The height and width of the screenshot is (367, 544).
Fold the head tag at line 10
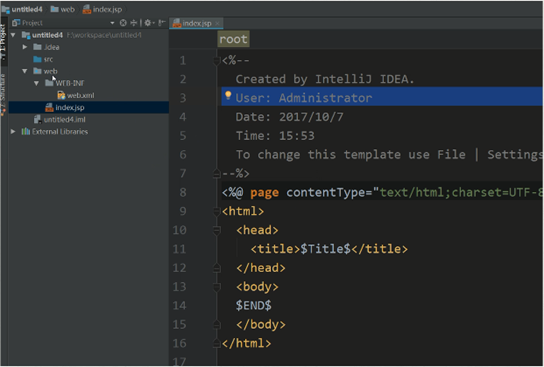(217, 230)
